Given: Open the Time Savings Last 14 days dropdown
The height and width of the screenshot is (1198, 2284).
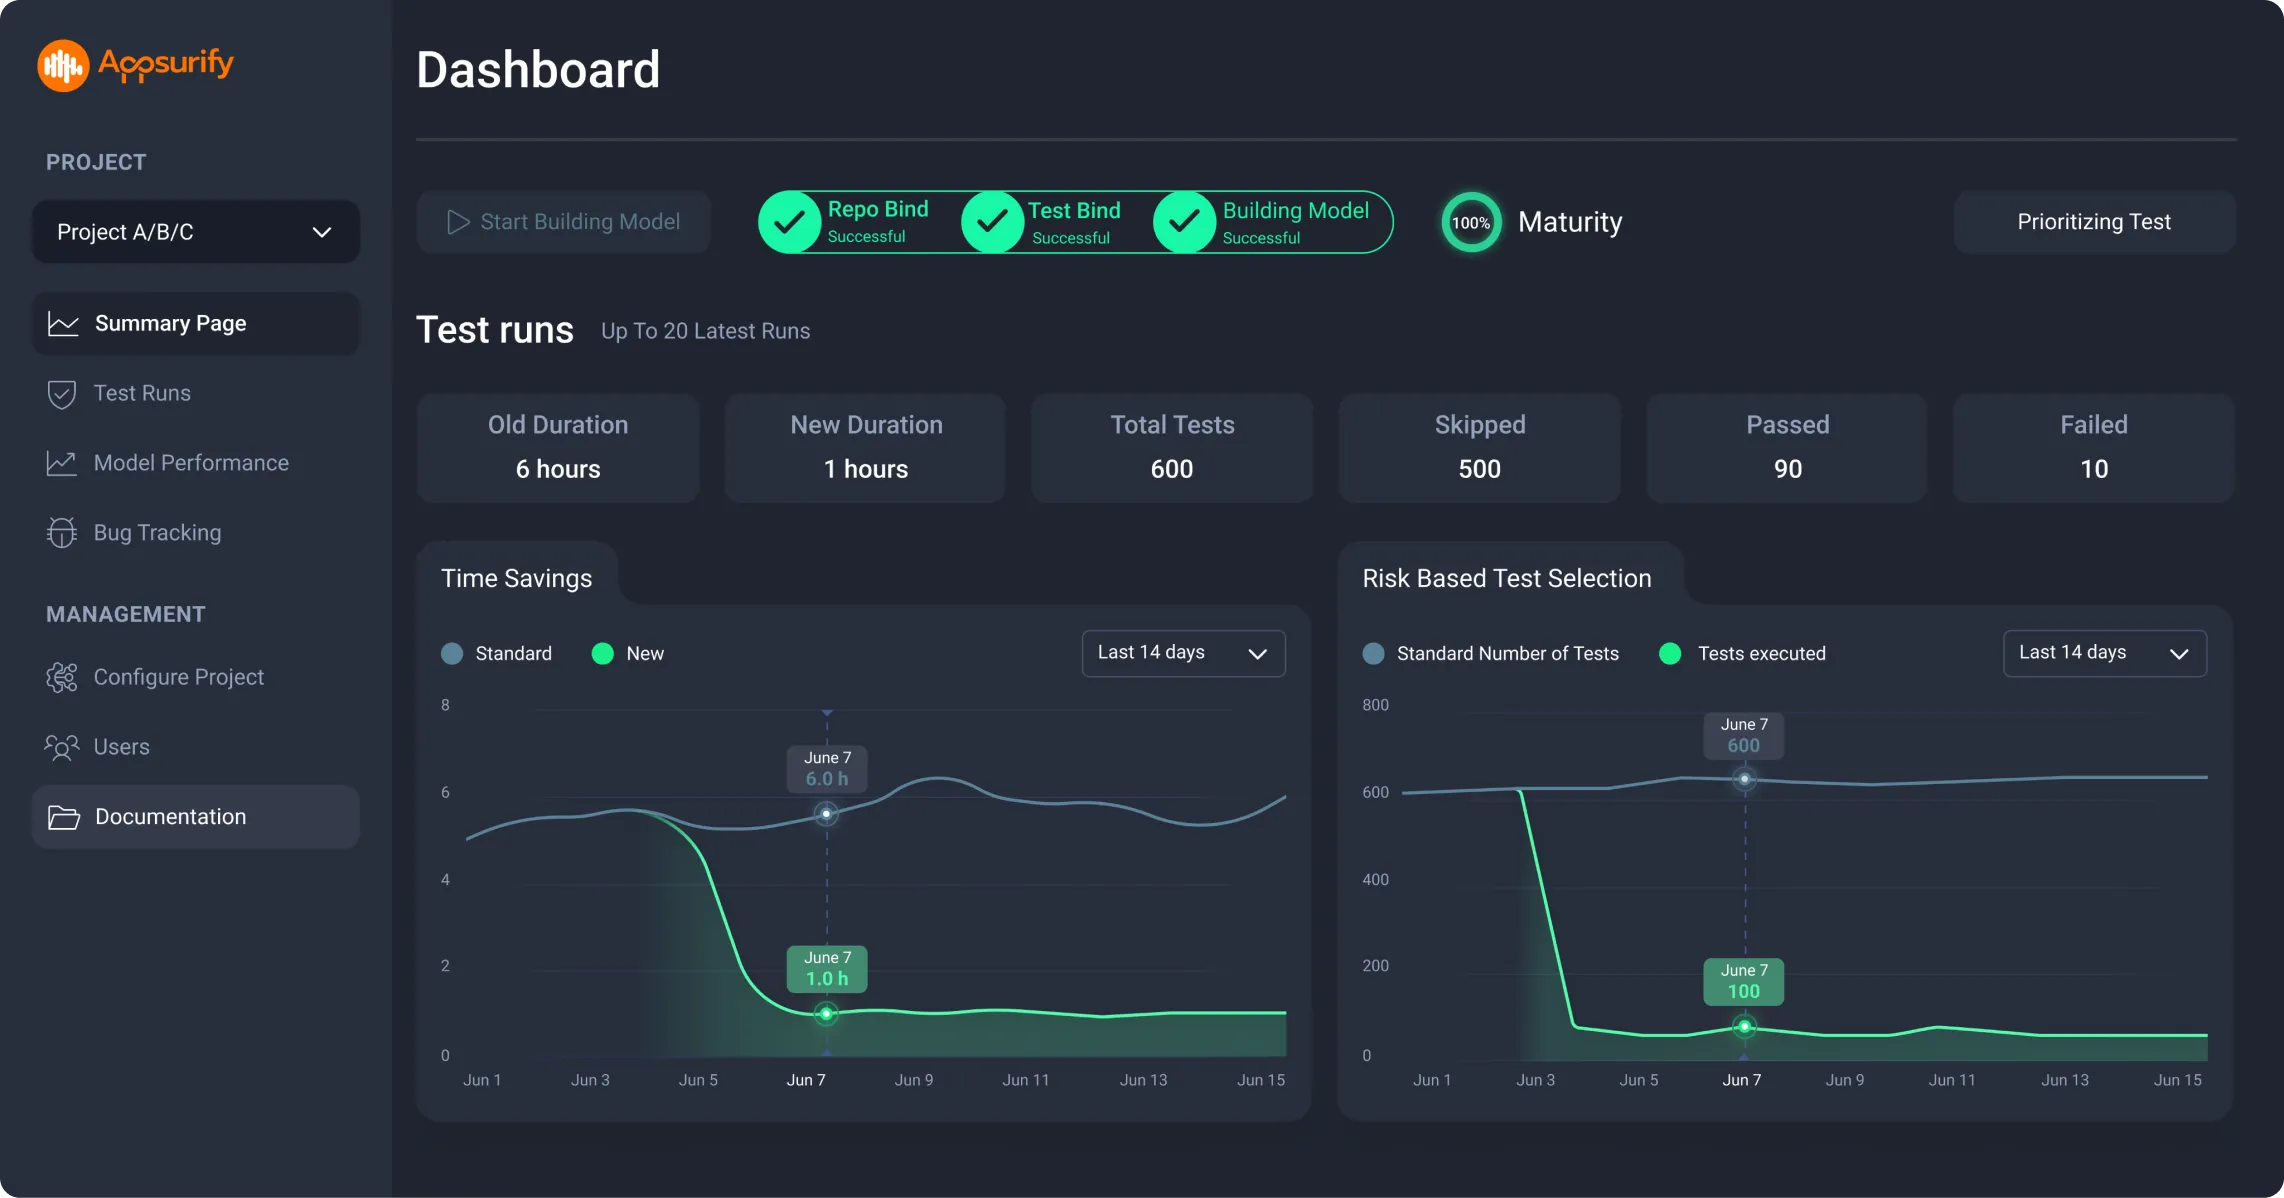Looking at the screenshot, I should [x=1183, y=652].
